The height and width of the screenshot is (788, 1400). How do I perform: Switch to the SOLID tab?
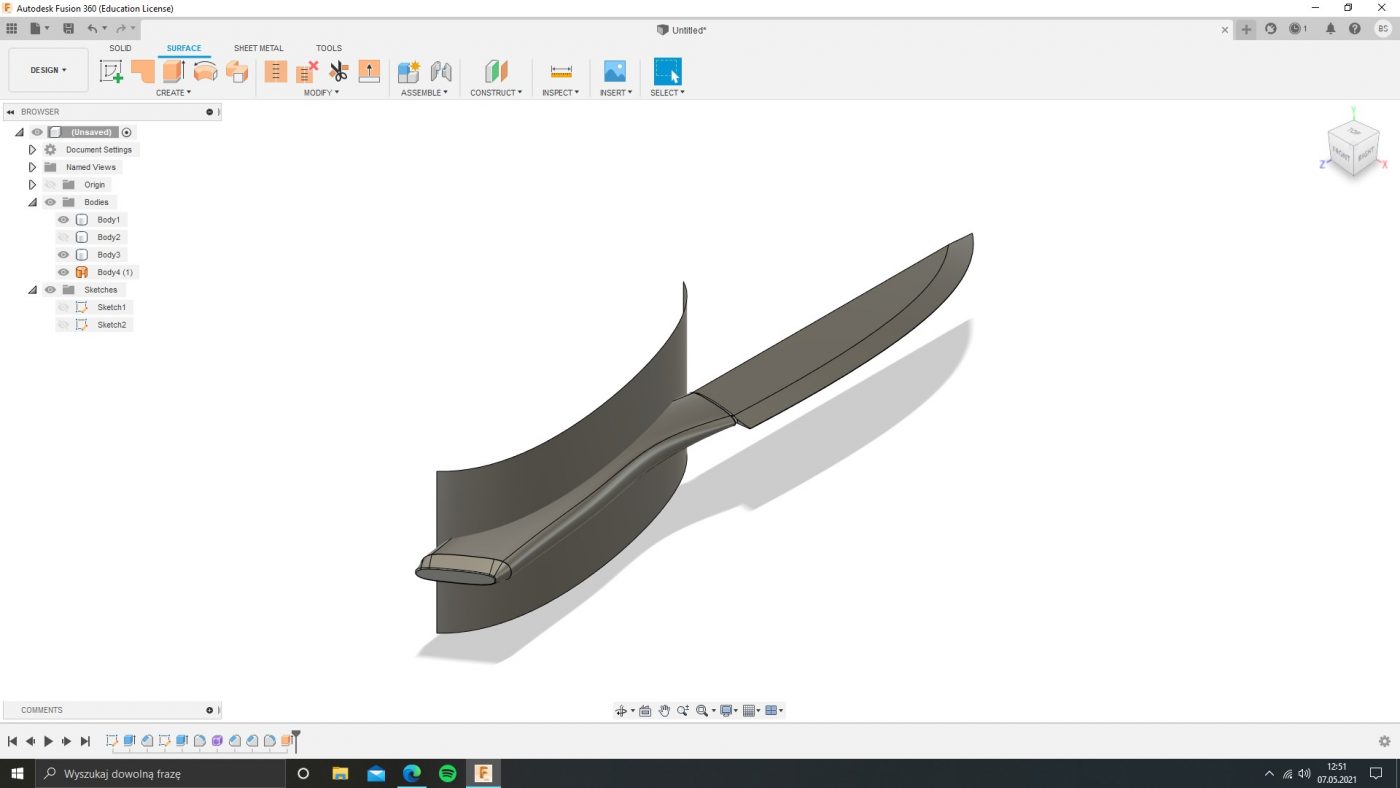click(x=120, y=48)
